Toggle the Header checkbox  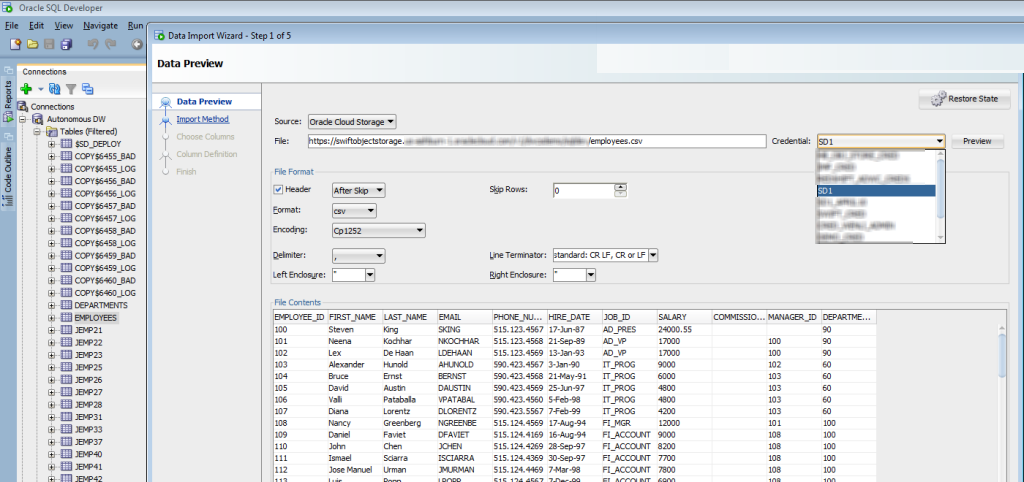click(278, 189)
